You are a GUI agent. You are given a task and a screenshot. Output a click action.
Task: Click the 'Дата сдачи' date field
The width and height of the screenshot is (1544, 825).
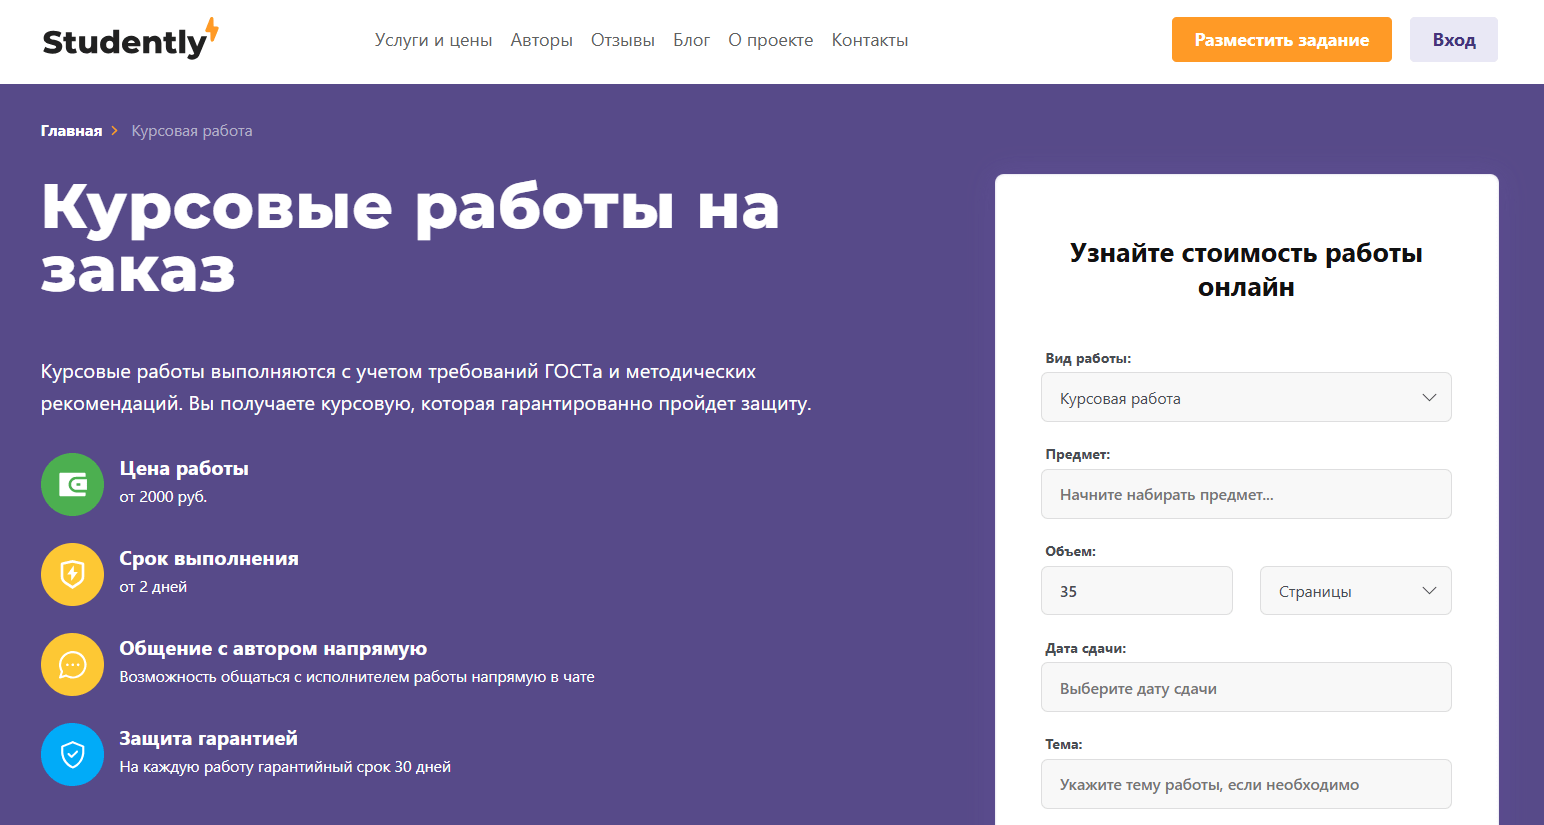(x=1245, y=688)
